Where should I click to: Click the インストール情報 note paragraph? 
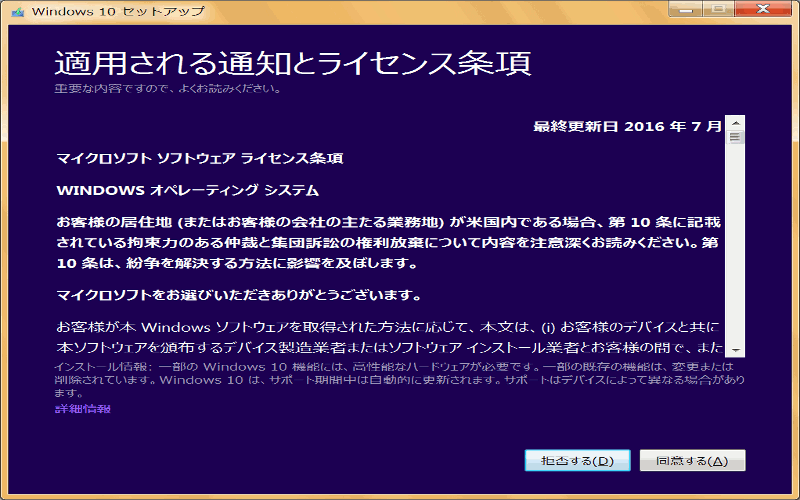[399, 380]
